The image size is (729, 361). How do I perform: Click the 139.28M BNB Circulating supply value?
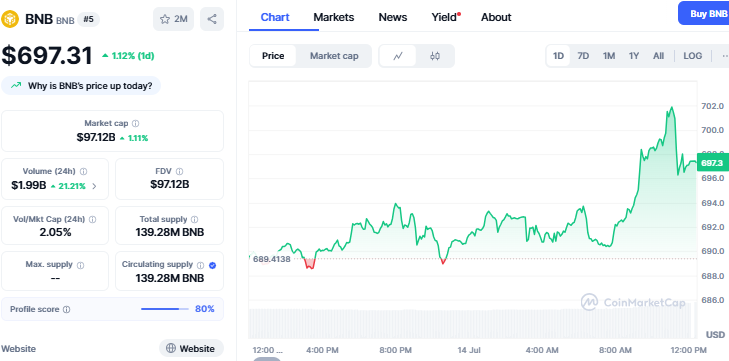[x=170, y=278]
